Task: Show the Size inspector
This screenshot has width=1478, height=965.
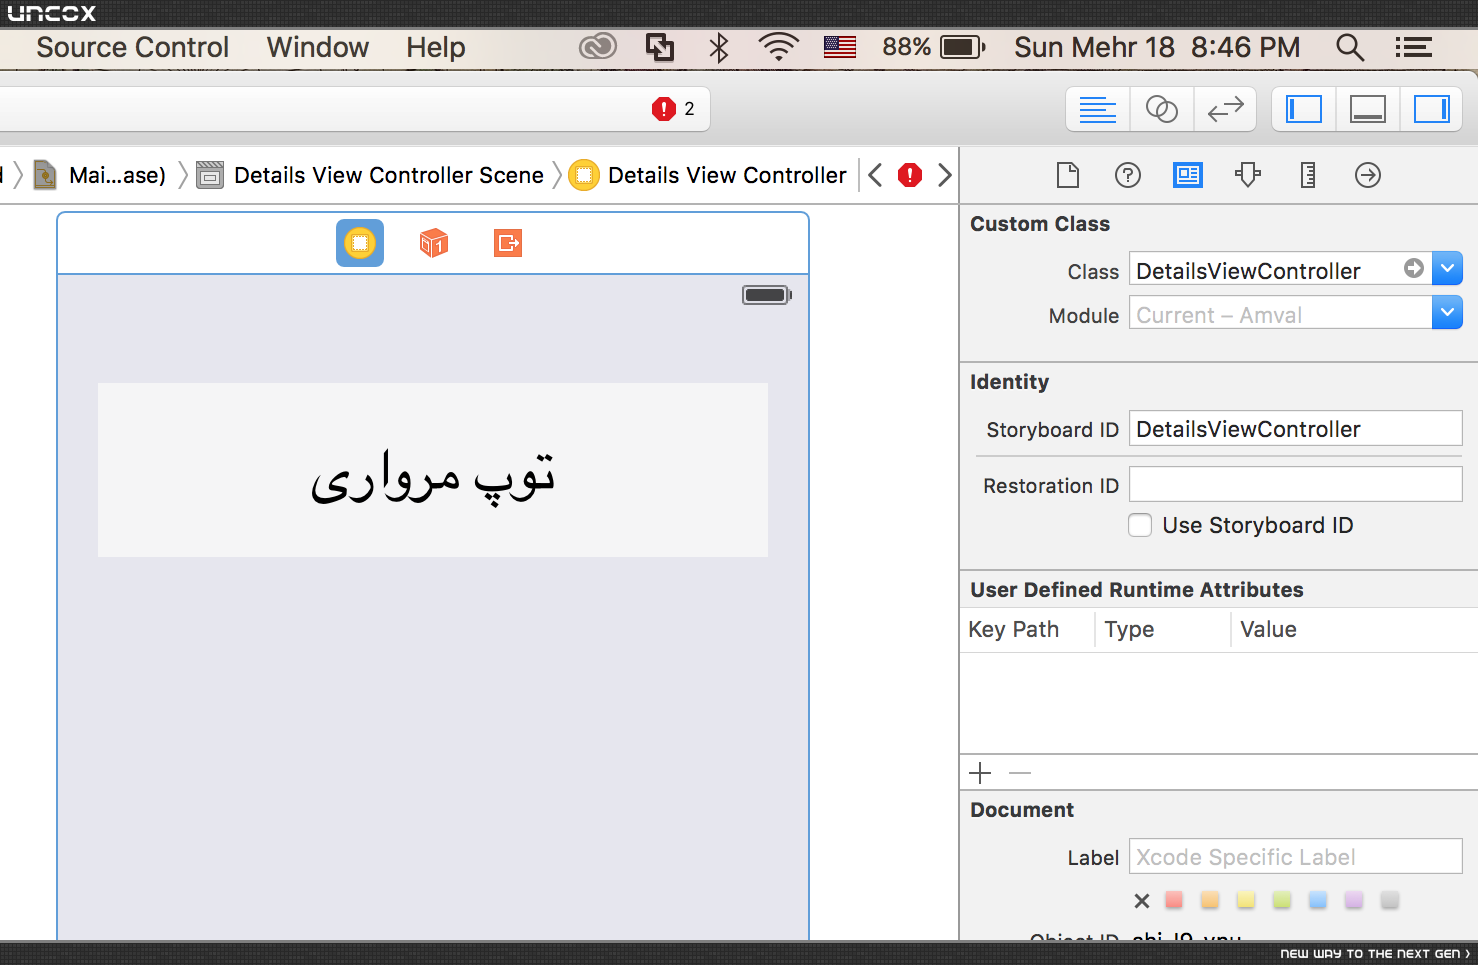Action: [x=1308, y=176]
